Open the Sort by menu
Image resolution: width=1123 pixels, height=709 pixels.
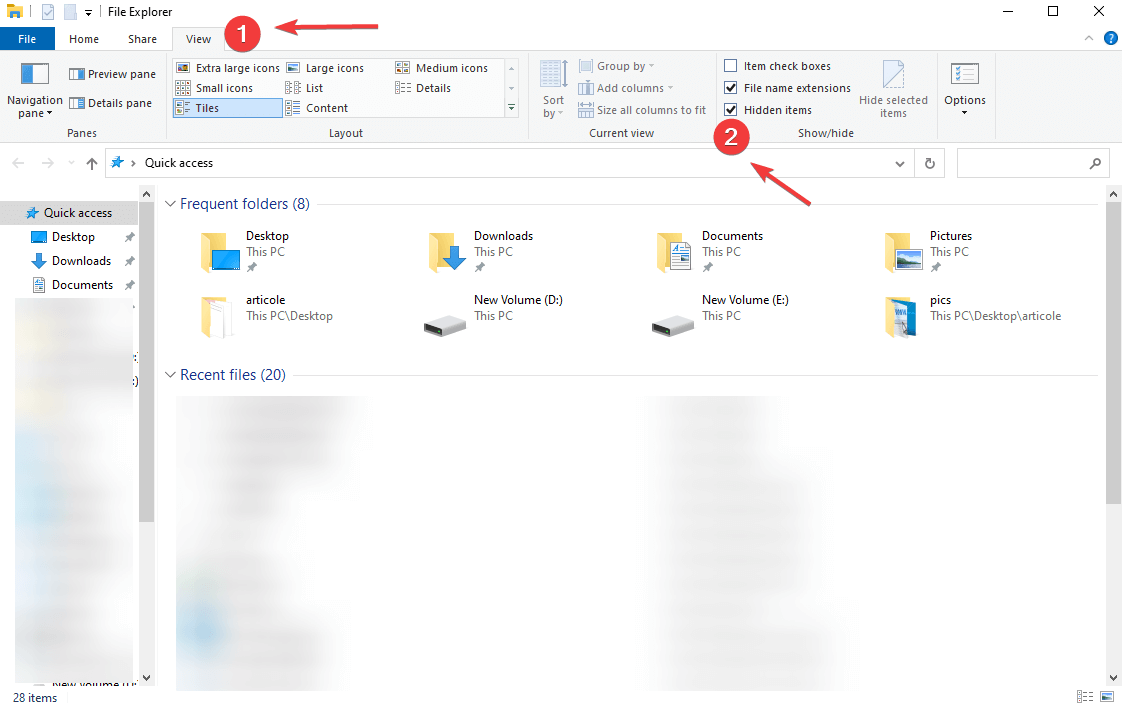click(554, 90)
